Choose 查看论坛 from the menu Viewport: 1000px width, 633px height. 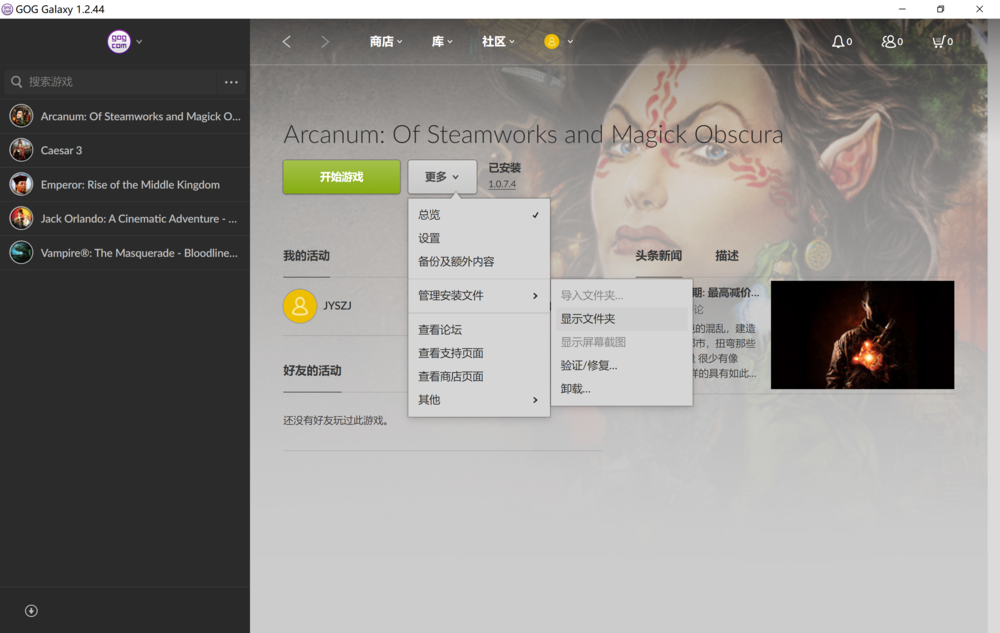pyautogui.click(x=479, y=330)
